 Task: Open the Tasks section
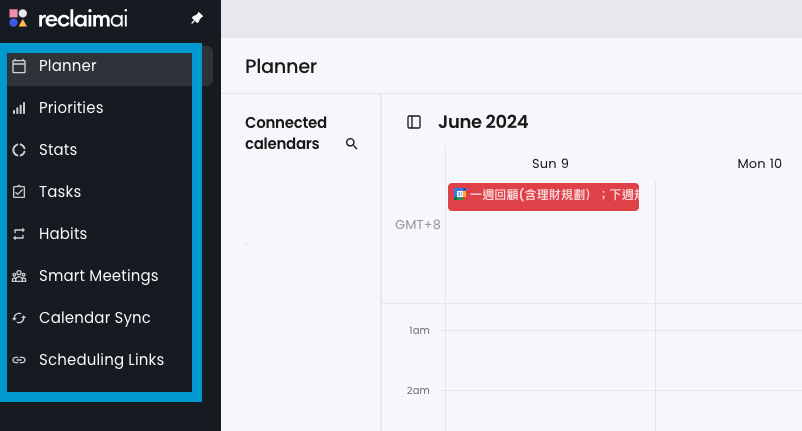tap(60, 192)
